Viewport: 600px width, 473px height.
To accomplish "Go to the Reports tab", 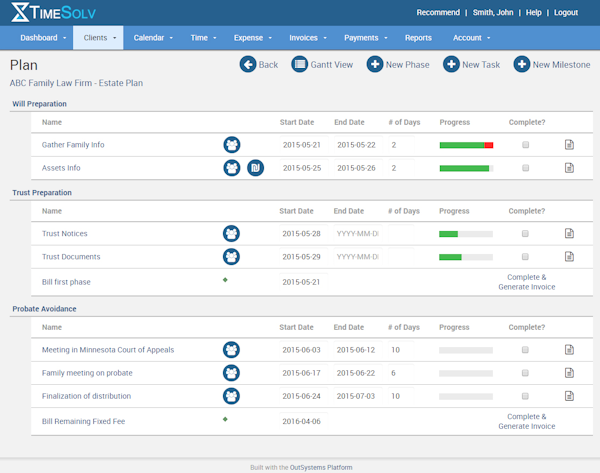I will click(418, 38).
